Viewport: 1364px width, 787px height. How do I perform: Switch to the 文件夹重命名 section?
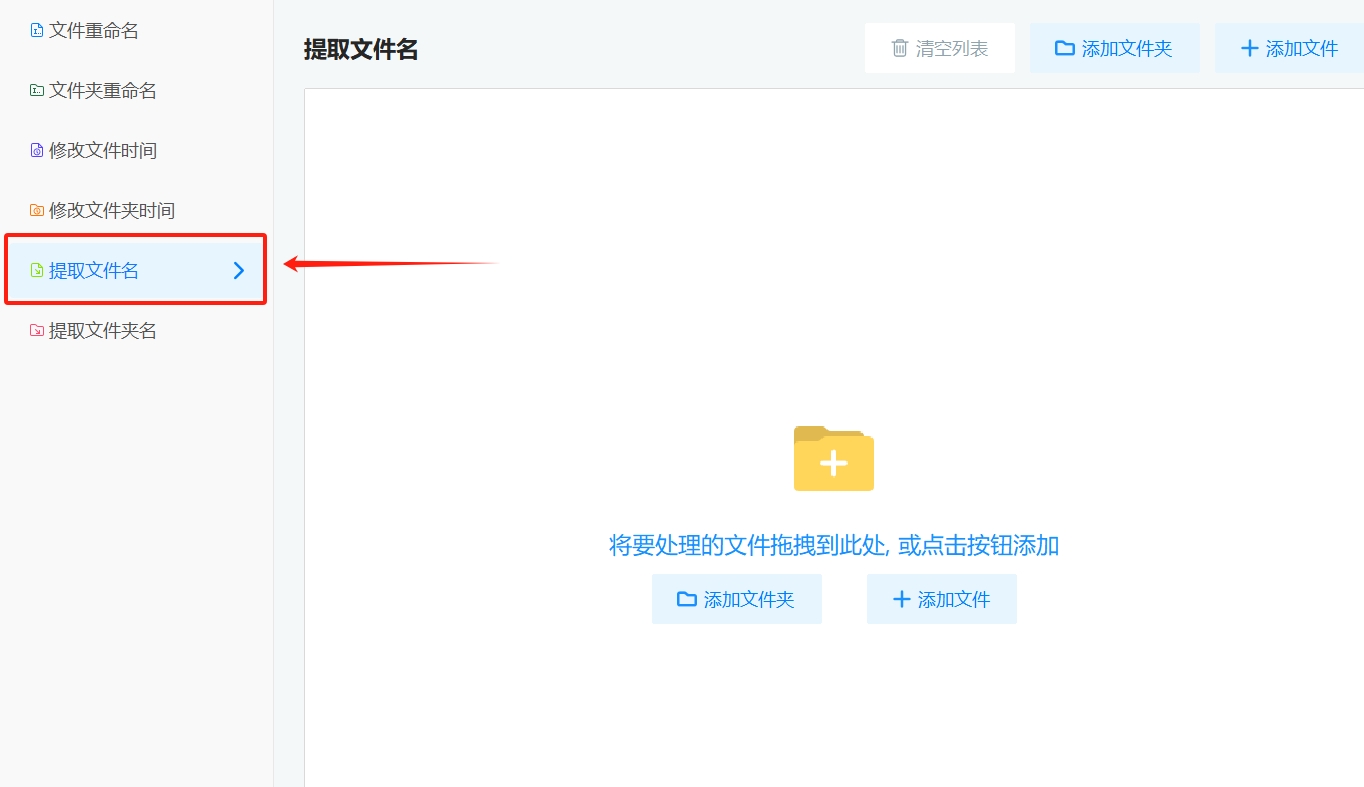coord(103,91)
